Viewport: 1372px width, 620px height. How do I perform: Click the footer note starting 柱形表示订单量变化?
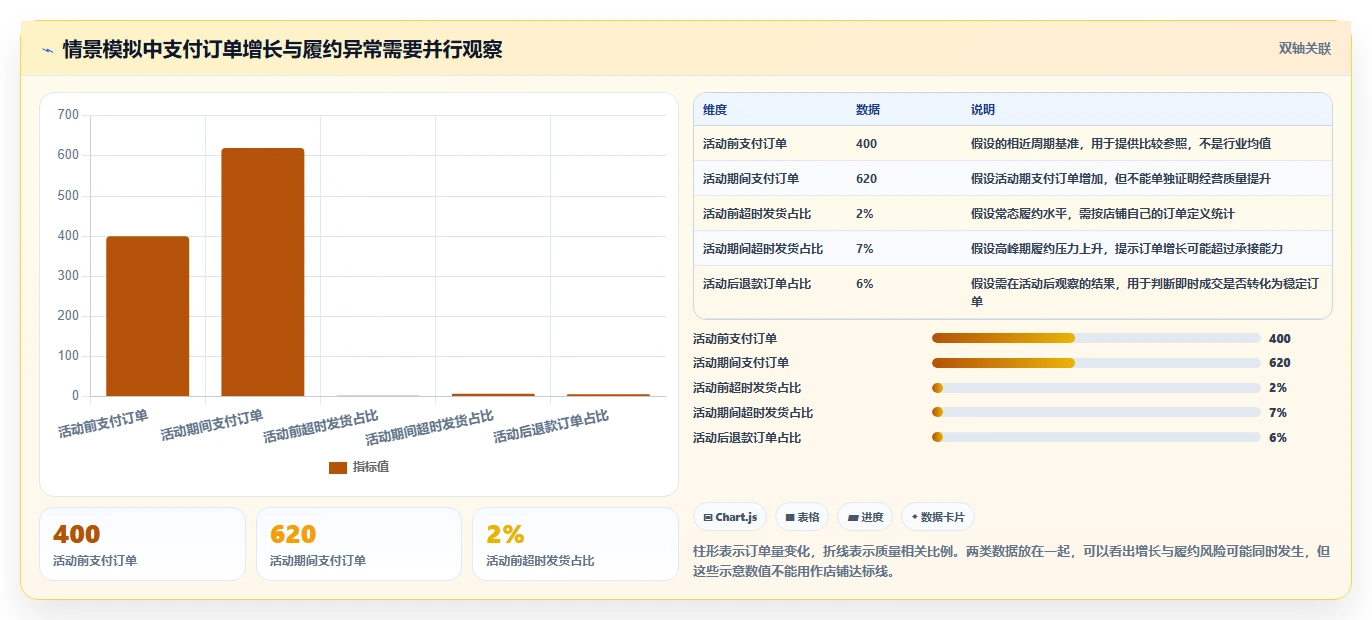1011,561
